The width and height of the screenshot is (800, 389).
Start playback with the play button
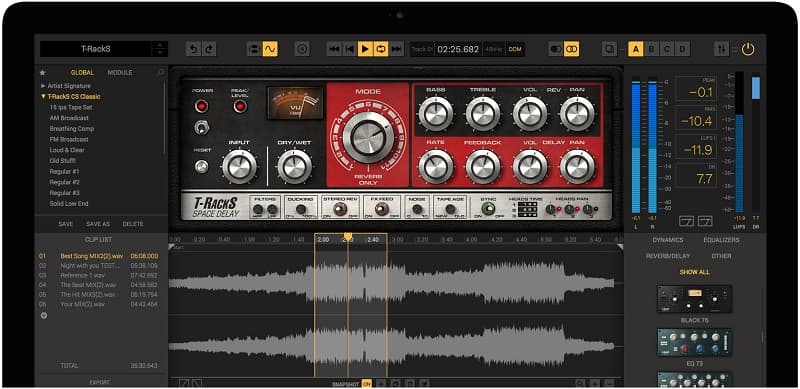(365, 49)
